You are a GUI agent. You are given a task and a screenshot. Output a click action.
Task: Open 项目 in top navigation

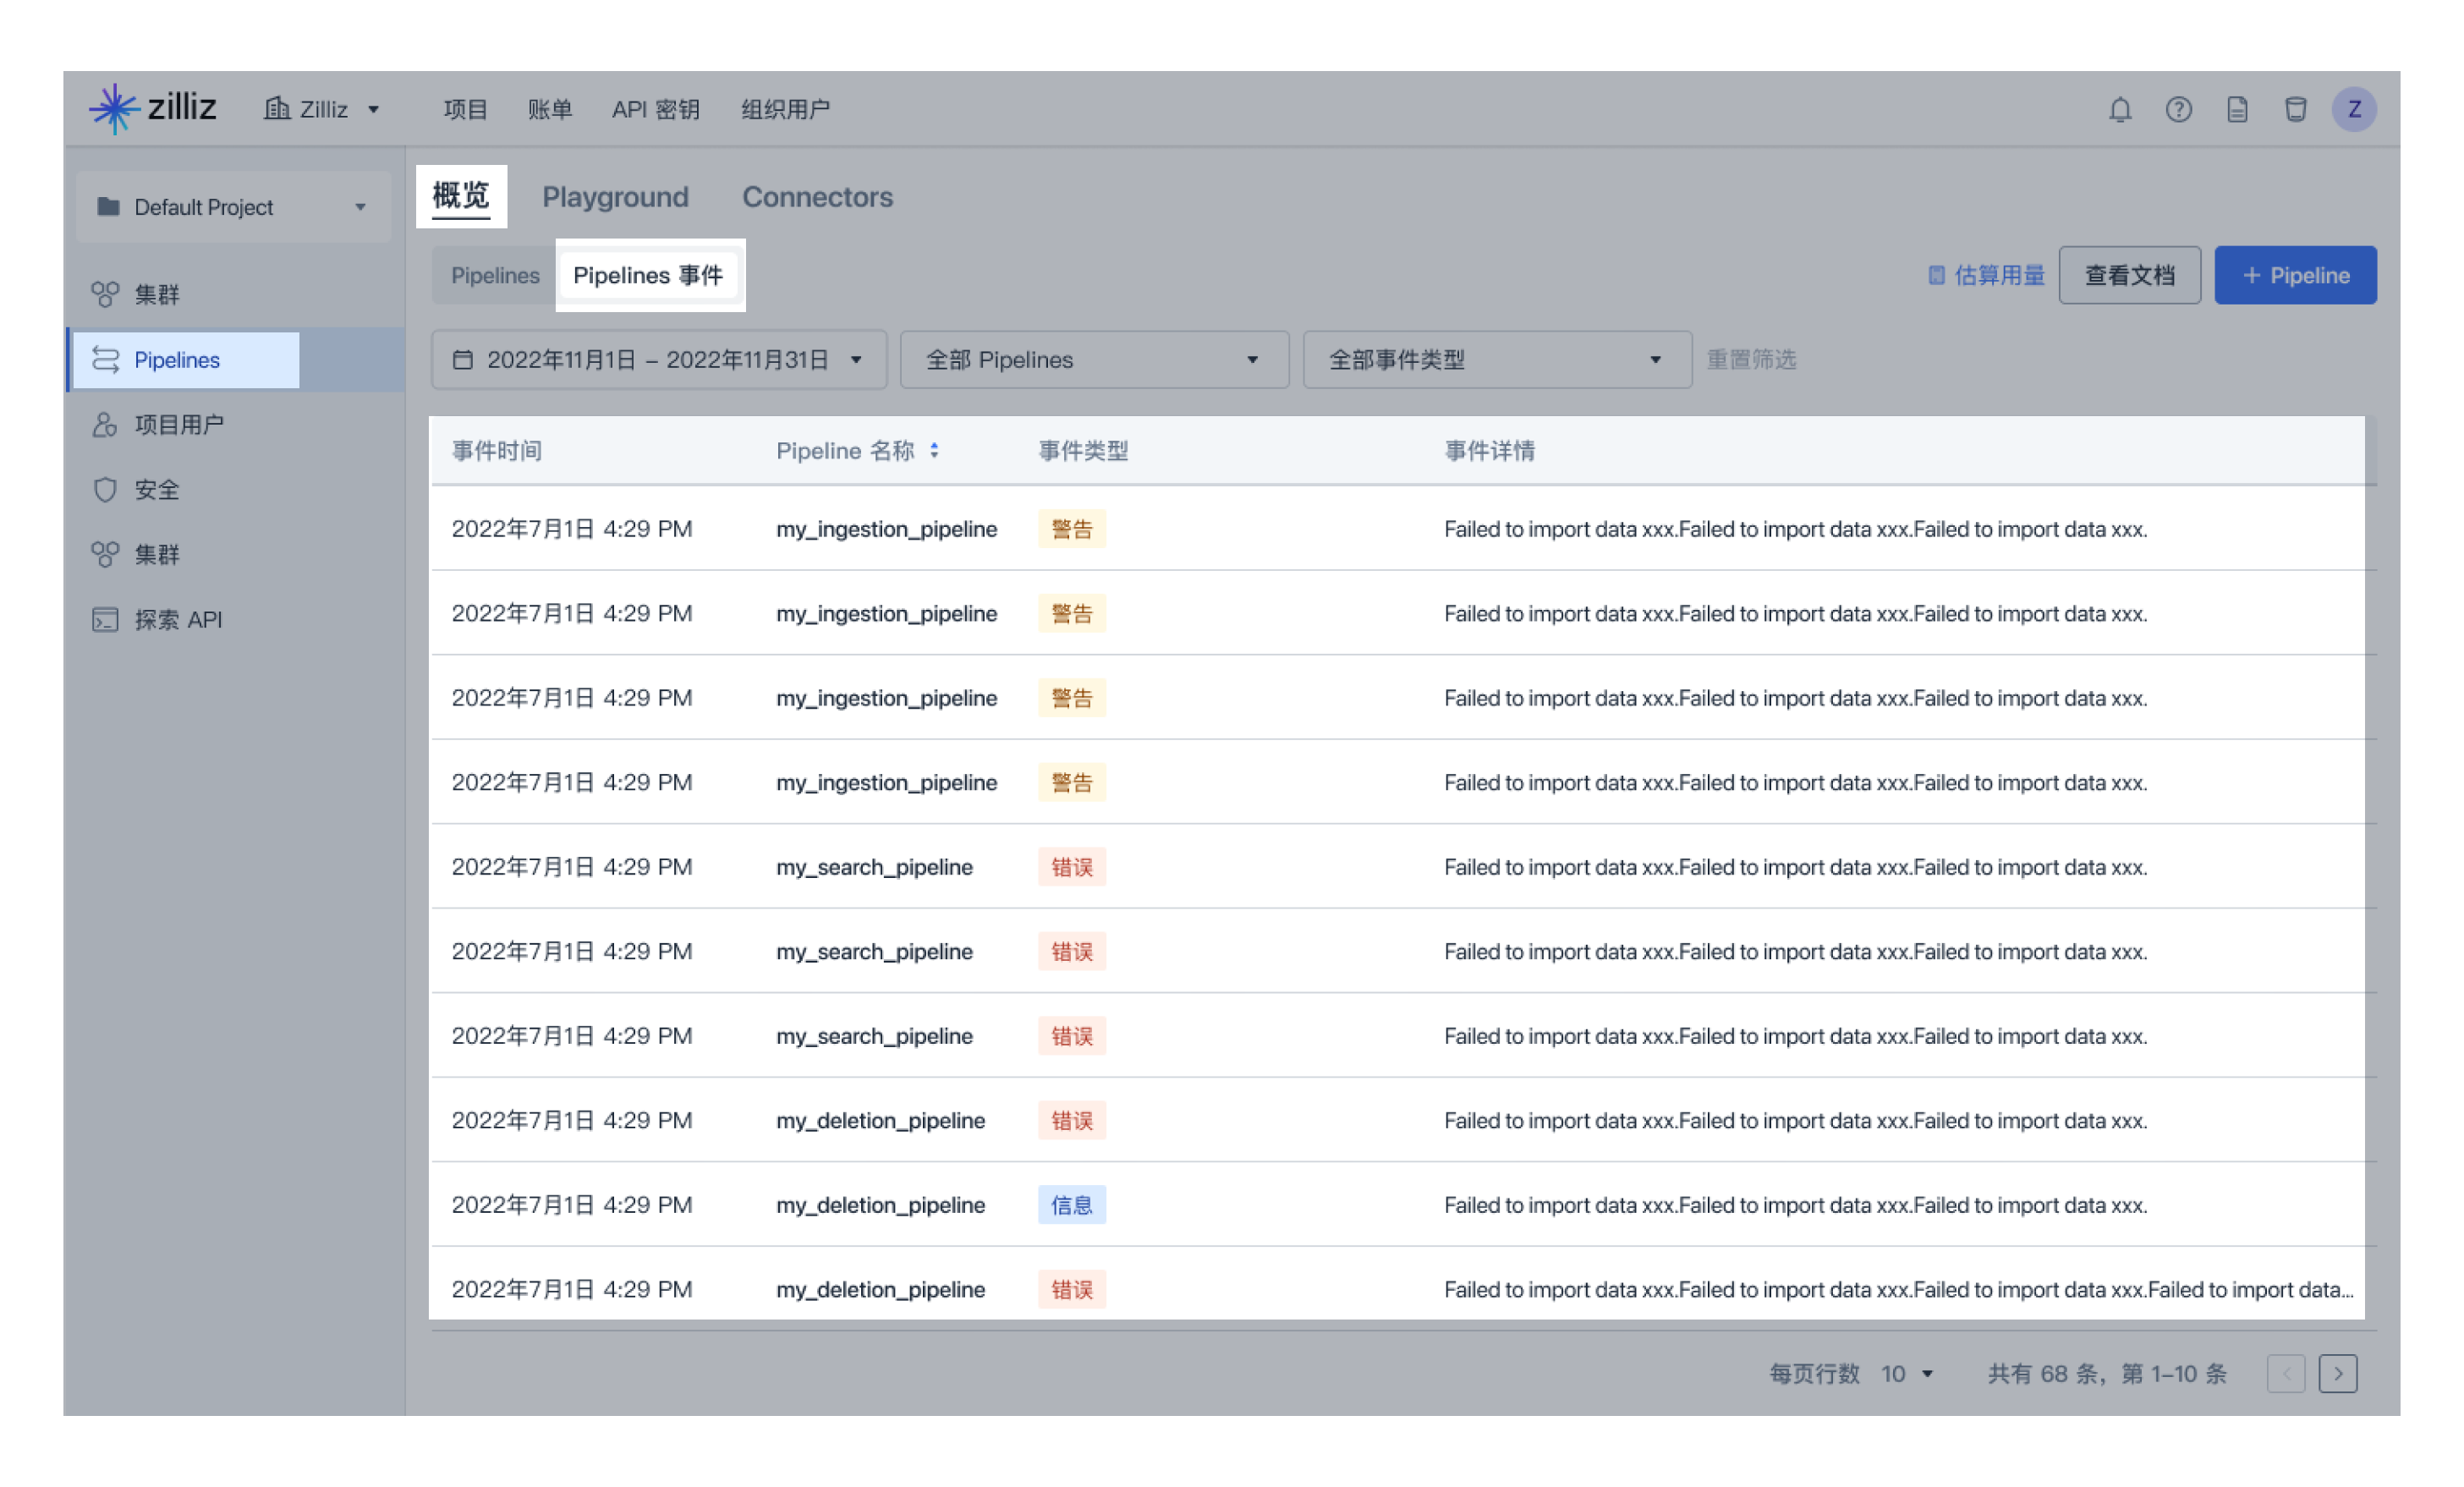pos(465,109)
